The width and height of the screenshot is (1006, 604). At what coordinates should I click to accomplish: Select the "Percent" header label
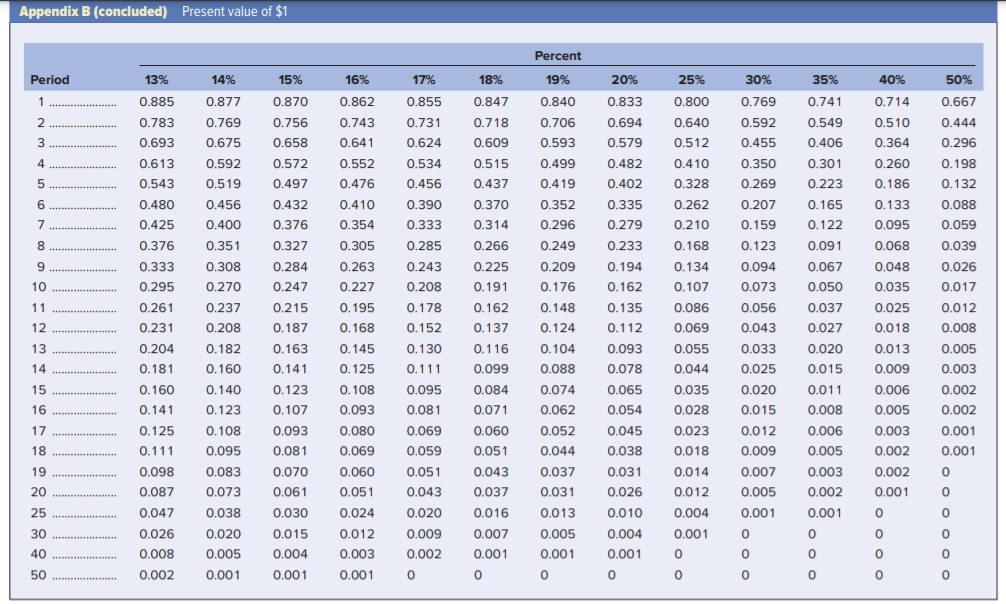point(557,56)
